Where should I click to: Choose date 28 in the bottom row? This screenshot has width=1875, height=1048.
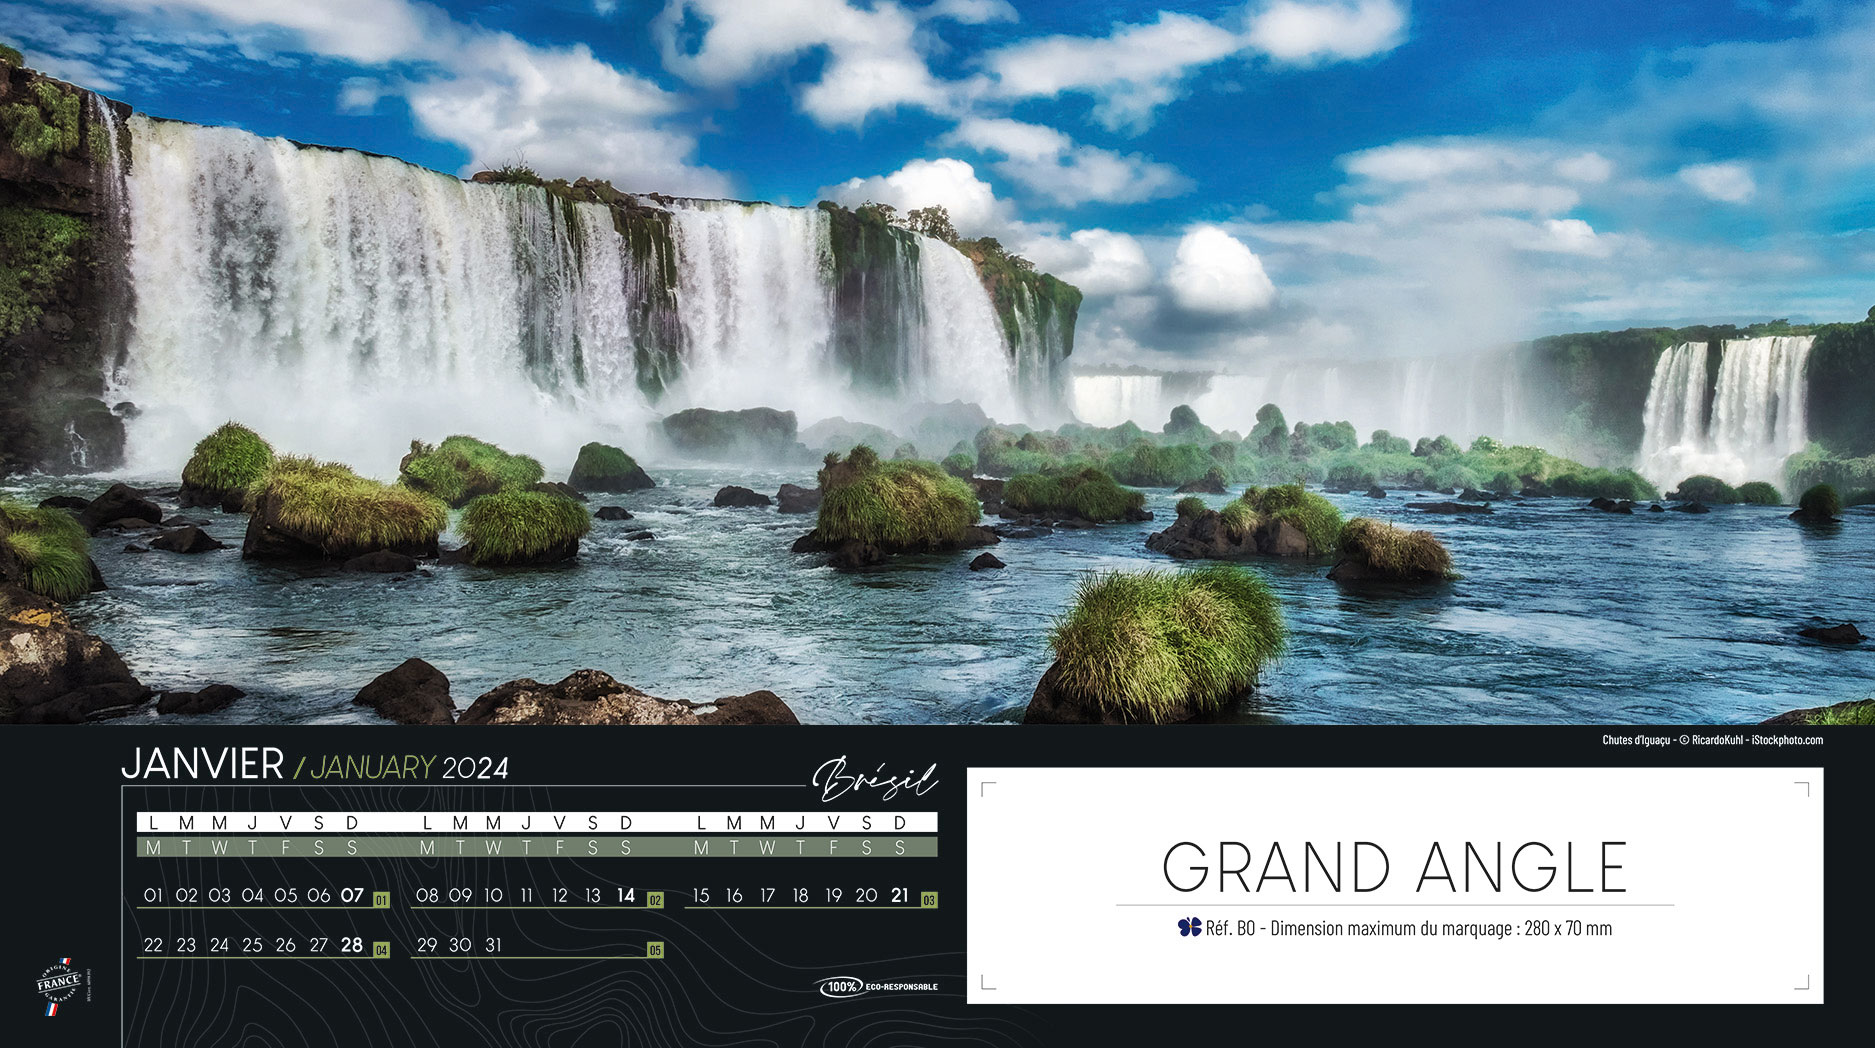[351, 945]
